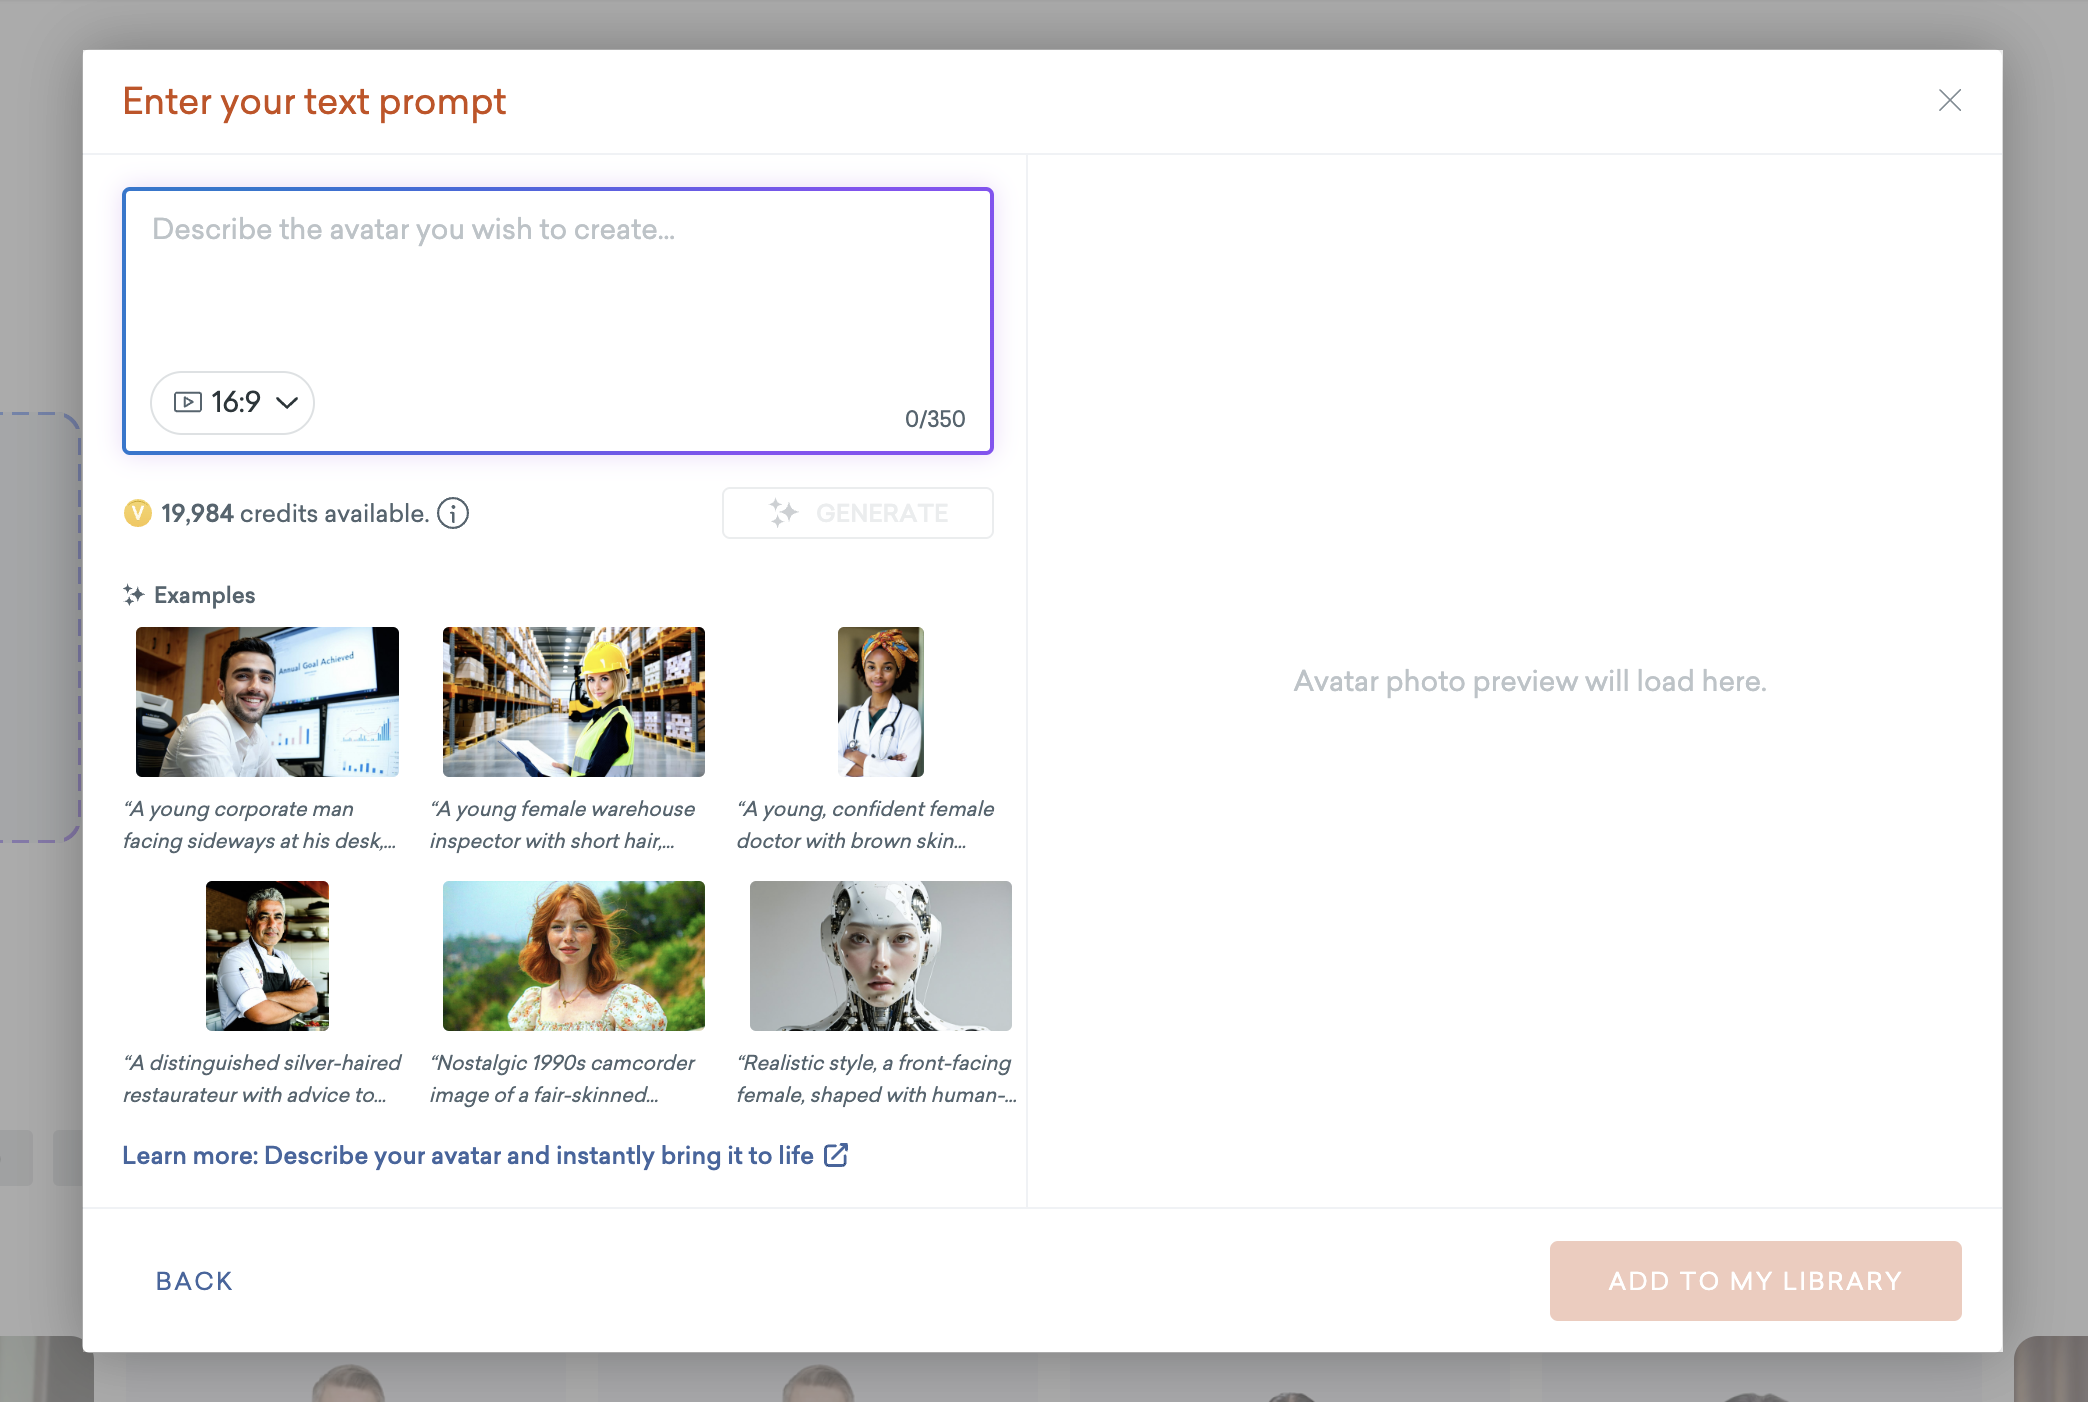
Task: Select the young corporate man example
Action: (266, 701)
